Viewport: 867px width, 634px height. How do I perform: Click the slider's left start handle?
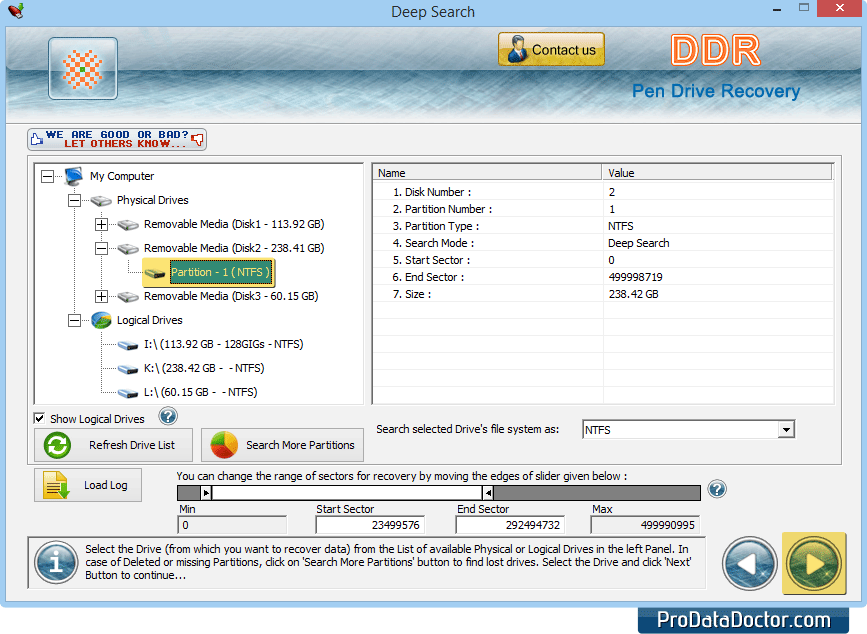pyautogui.click(x=206, y=492)
